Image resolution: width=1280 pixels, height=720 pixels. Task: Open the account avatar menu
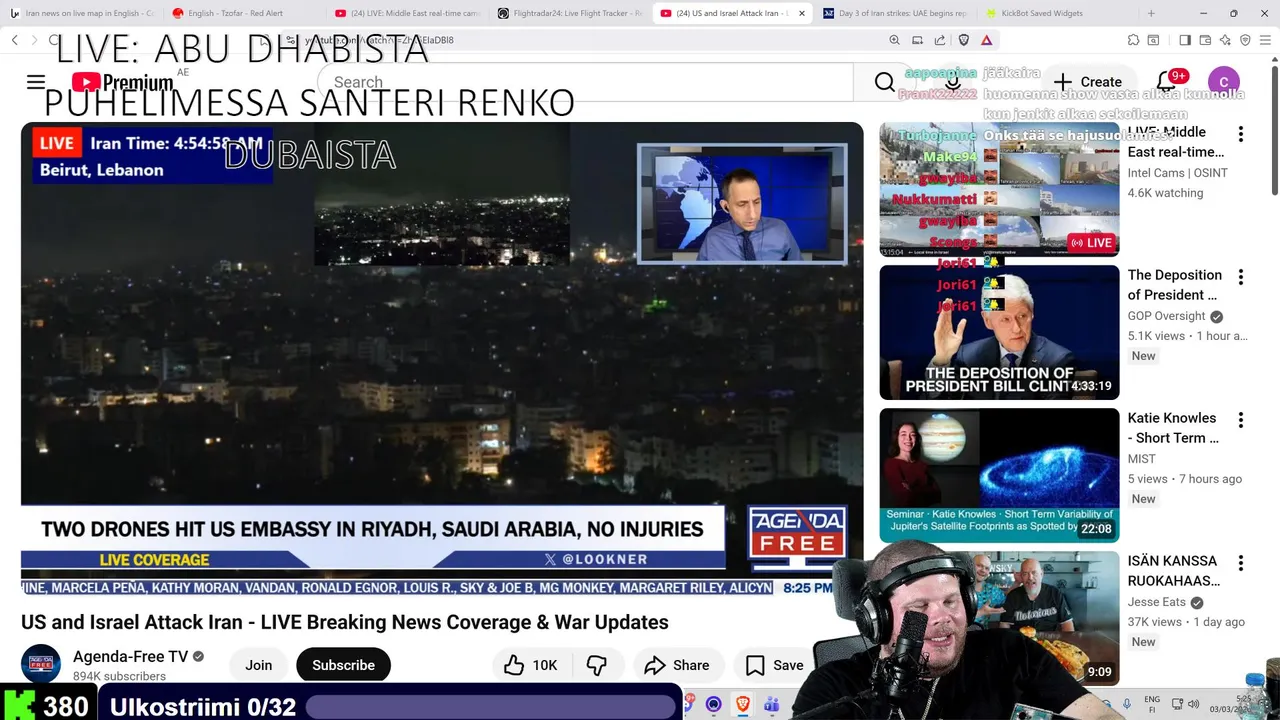(1224, 82)
